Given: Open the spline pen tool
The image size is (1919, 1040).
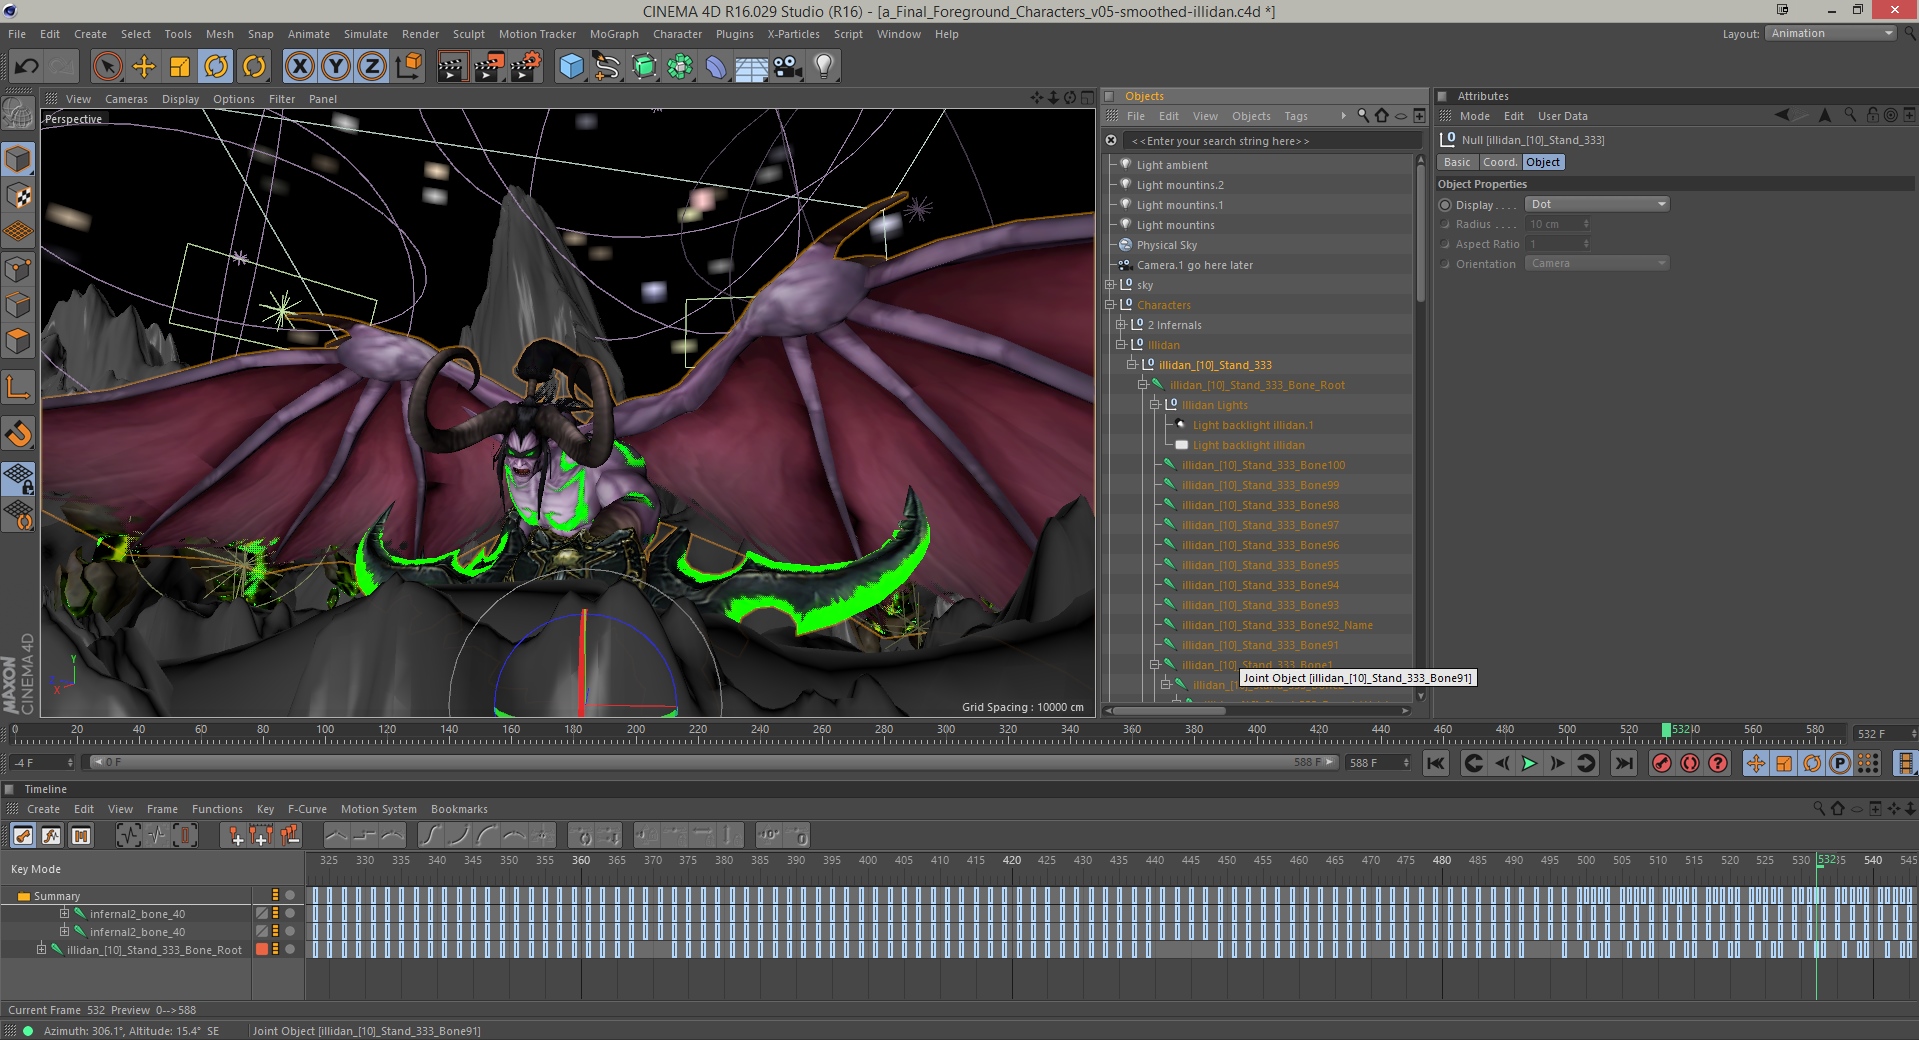Looking at the screenshot, I should click(607, 67).
